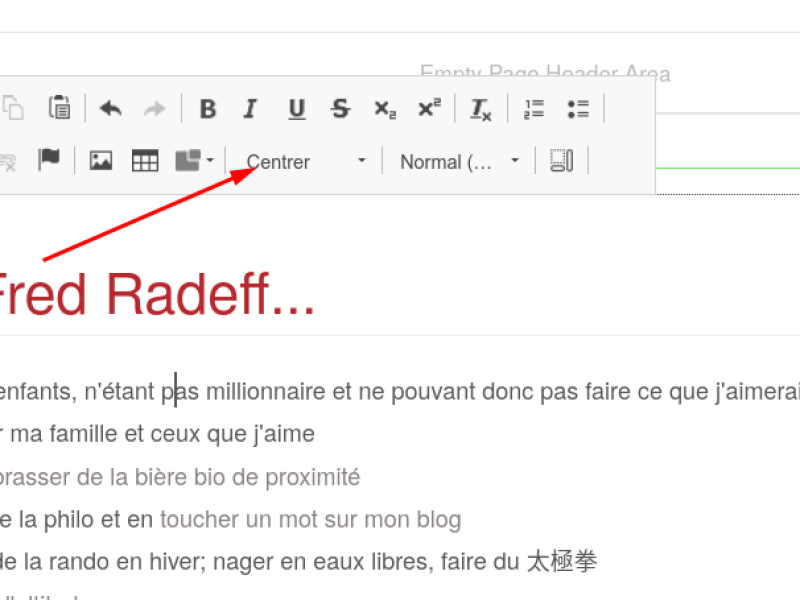
Task: Toggle Strikethrough formatting
Action: [x=340, y=109]
